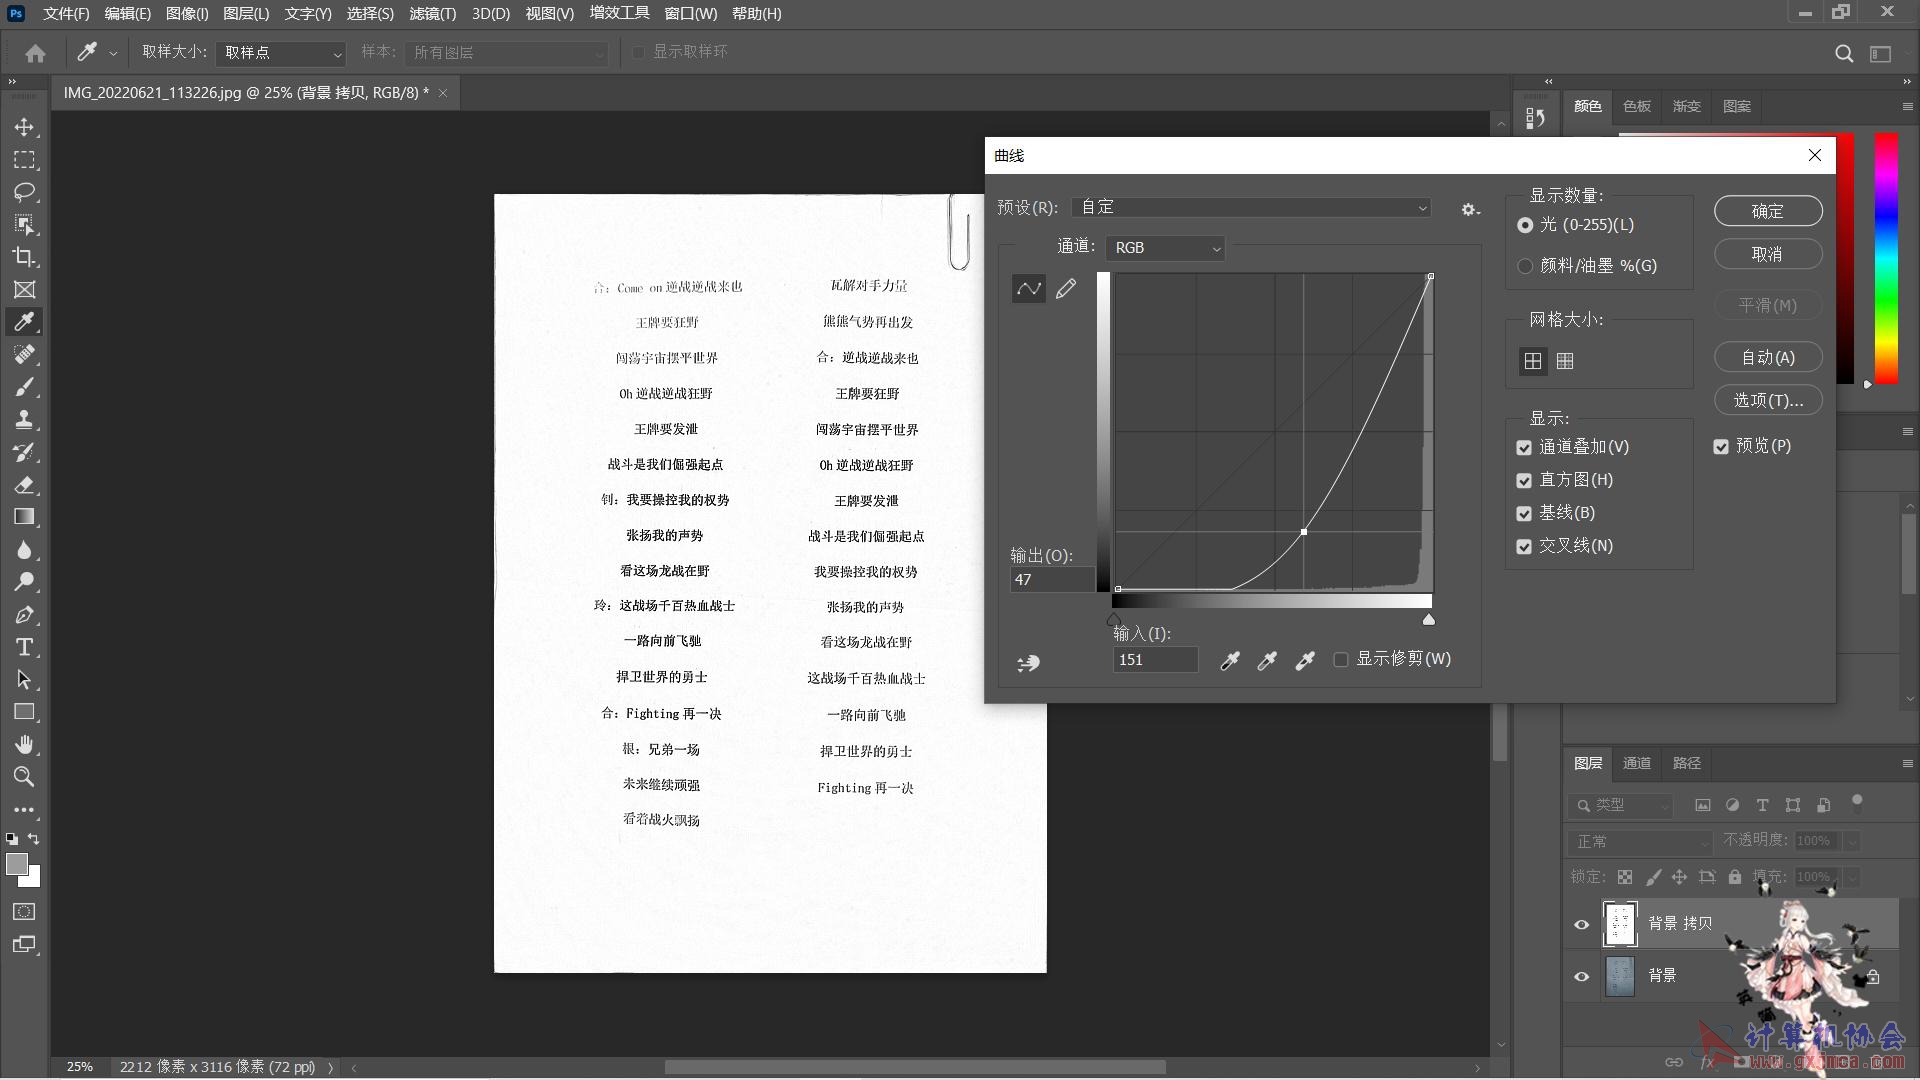Select the Clone Stamp tool
Image resolution: width=1920 pixels, height=1080 pixels.
[24, 419]
